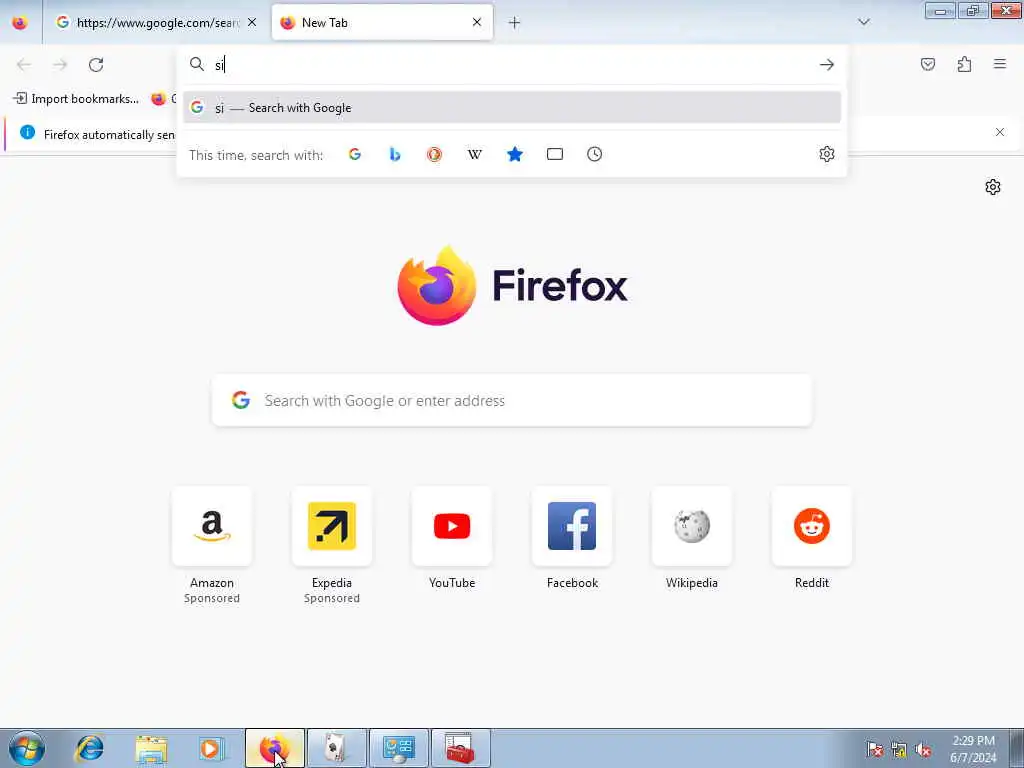Search this time in open Tabs
Image resolution: width=1024 pixels, height=768 pixels.
[x=554, y=154]
